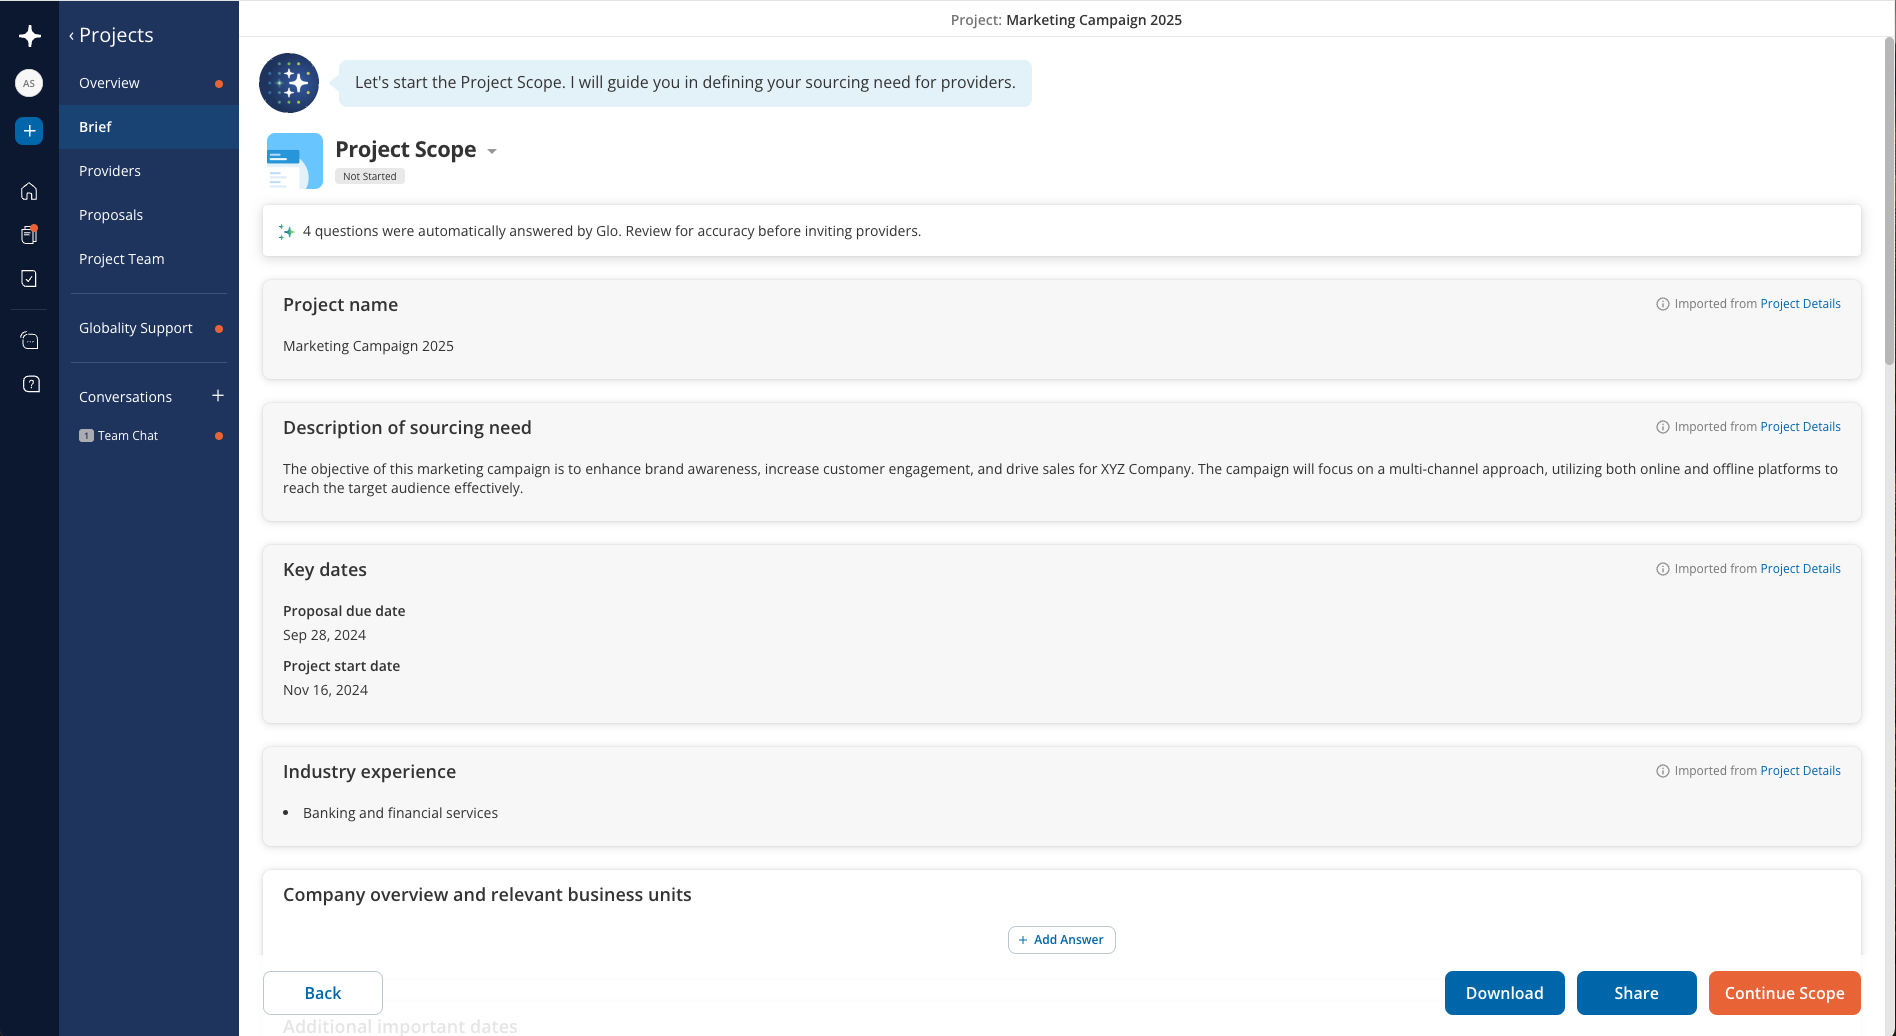Open Project Details link in Industry experience card
Viewport: 1896px width, 1036px height.
pyautogui.click(x=1800, y=771)
